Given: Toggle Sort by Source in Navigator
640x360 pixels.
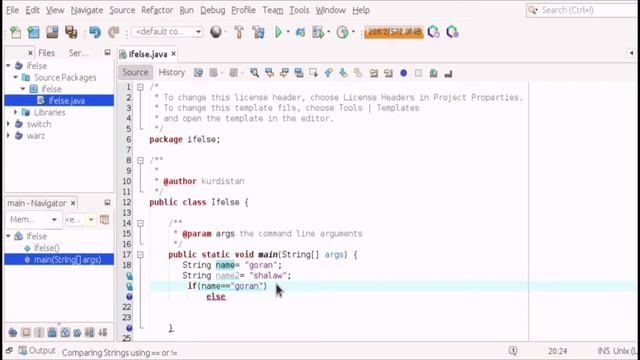Looking at the screenshot, I should coord(103,333).
